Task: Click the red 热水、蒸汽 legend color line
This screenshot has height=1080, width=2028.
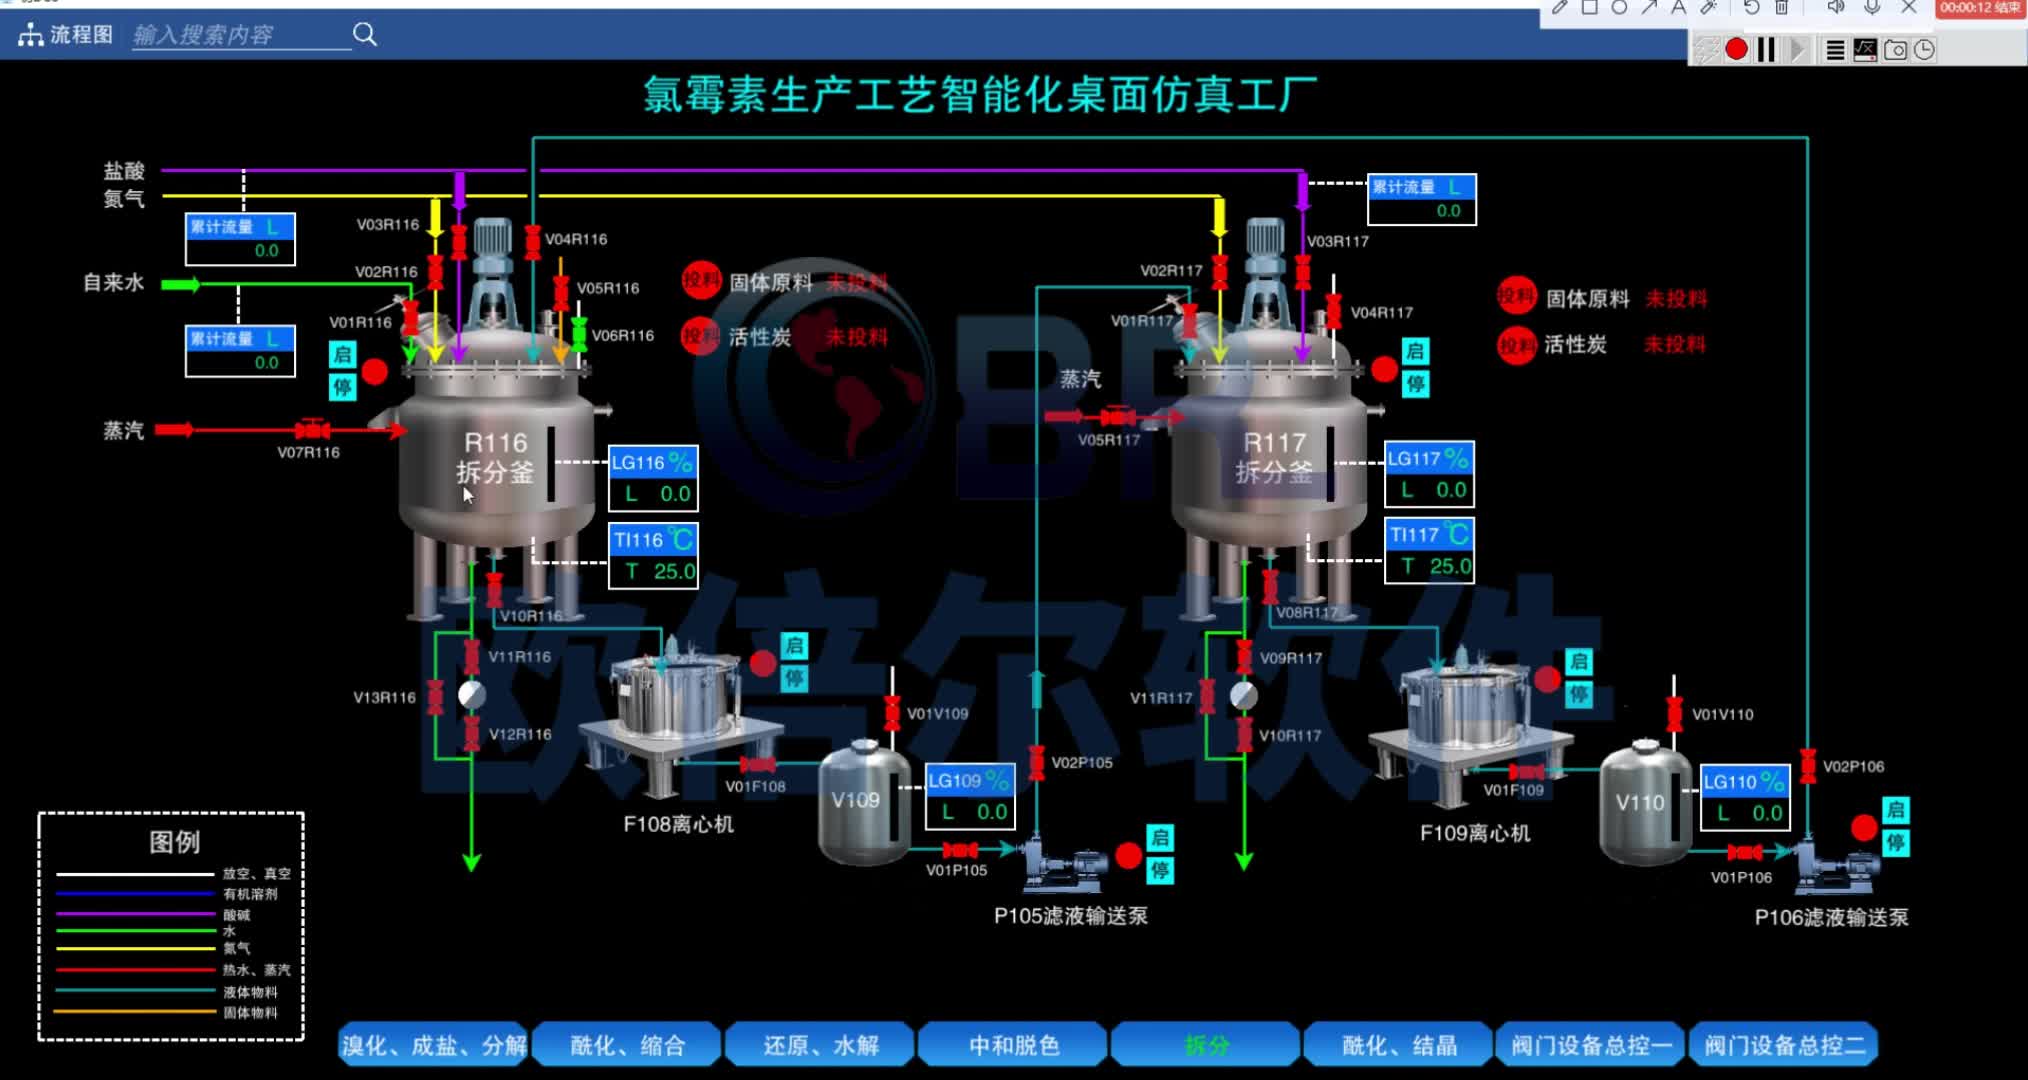Action: click(x=135, y=968)
